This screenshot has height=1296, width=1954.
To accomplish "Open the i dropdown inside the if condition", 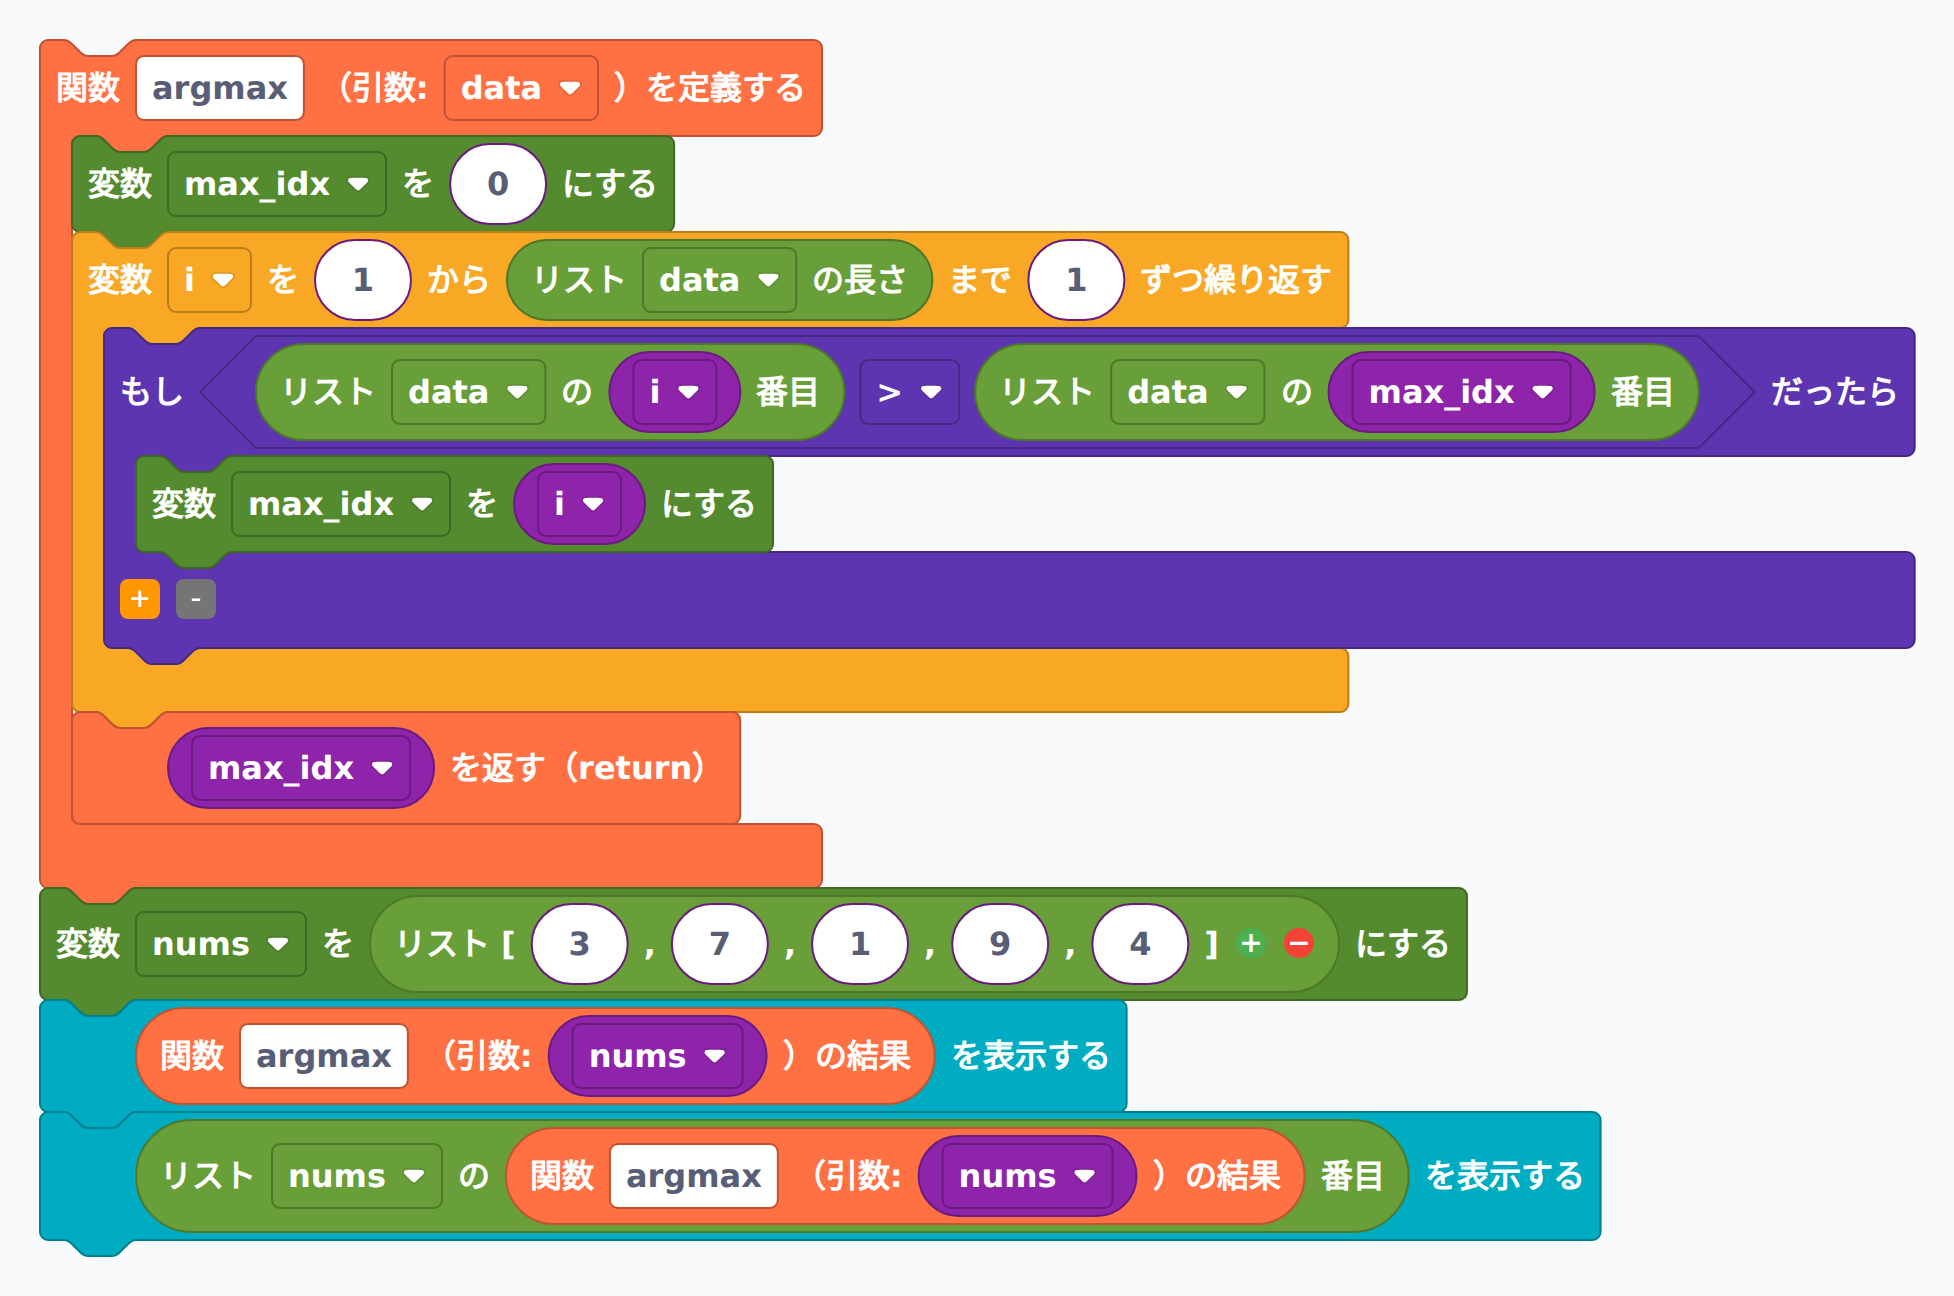I will 673,392.
